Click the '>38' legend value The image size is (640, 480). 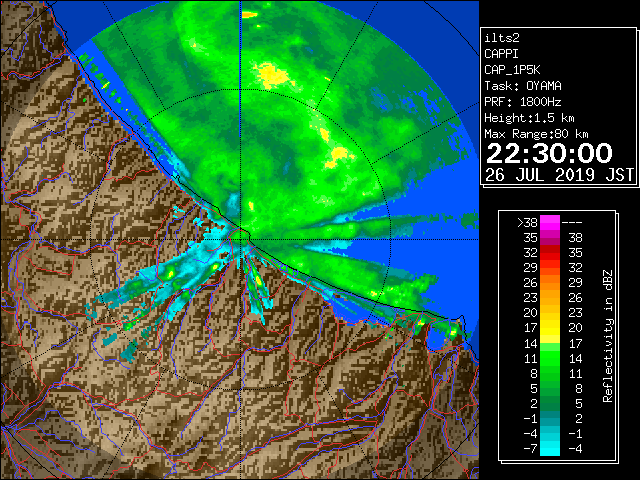tap(527, 223)
